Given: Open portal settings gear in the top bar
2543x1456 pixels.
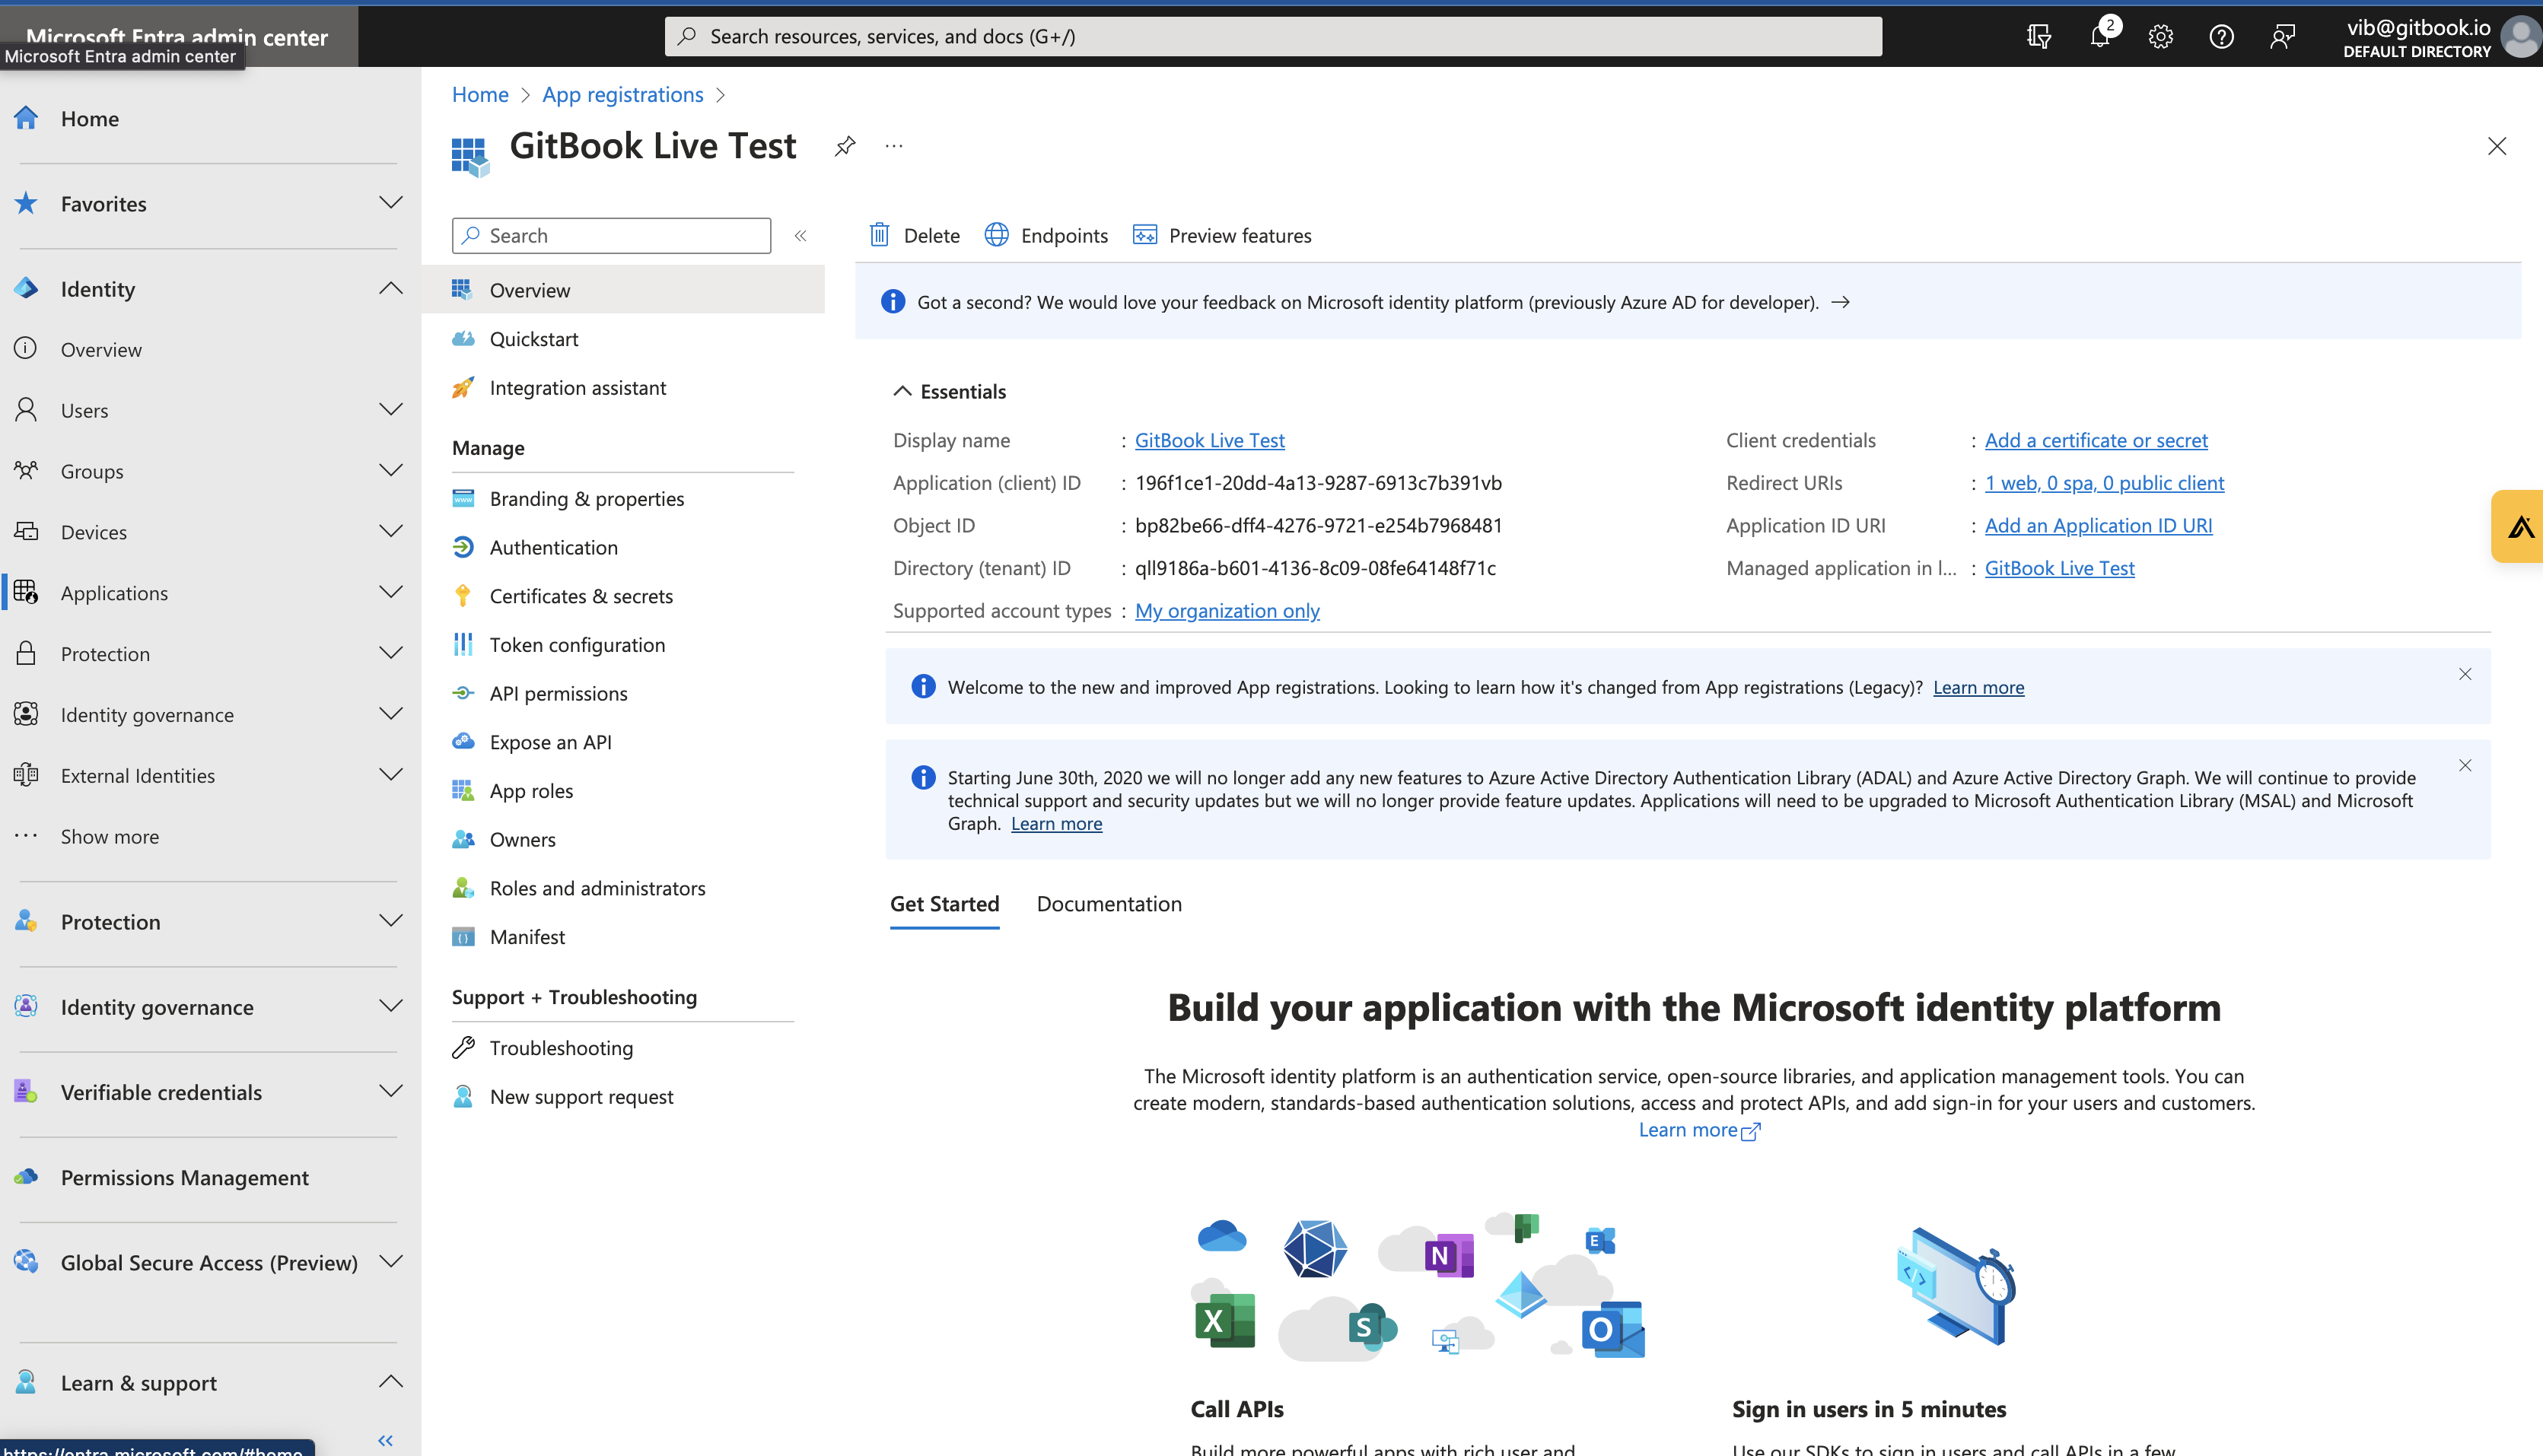Looking at the screenshot, I should click(x=2160, y=37).
